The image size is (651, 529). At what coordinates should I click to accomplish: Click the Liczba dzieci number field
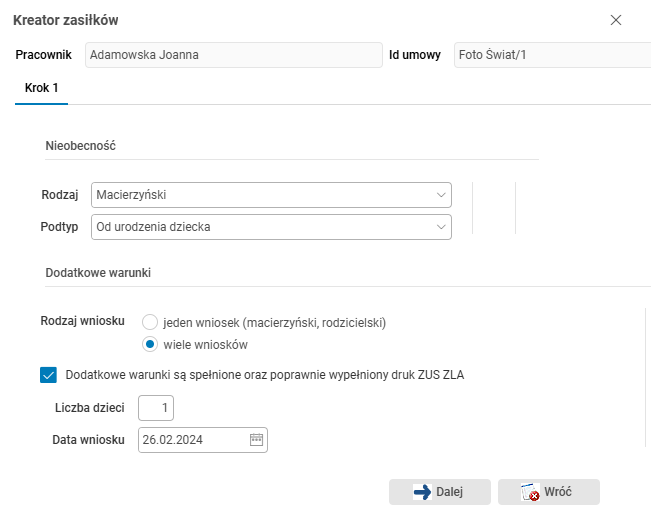coord(156,408)
